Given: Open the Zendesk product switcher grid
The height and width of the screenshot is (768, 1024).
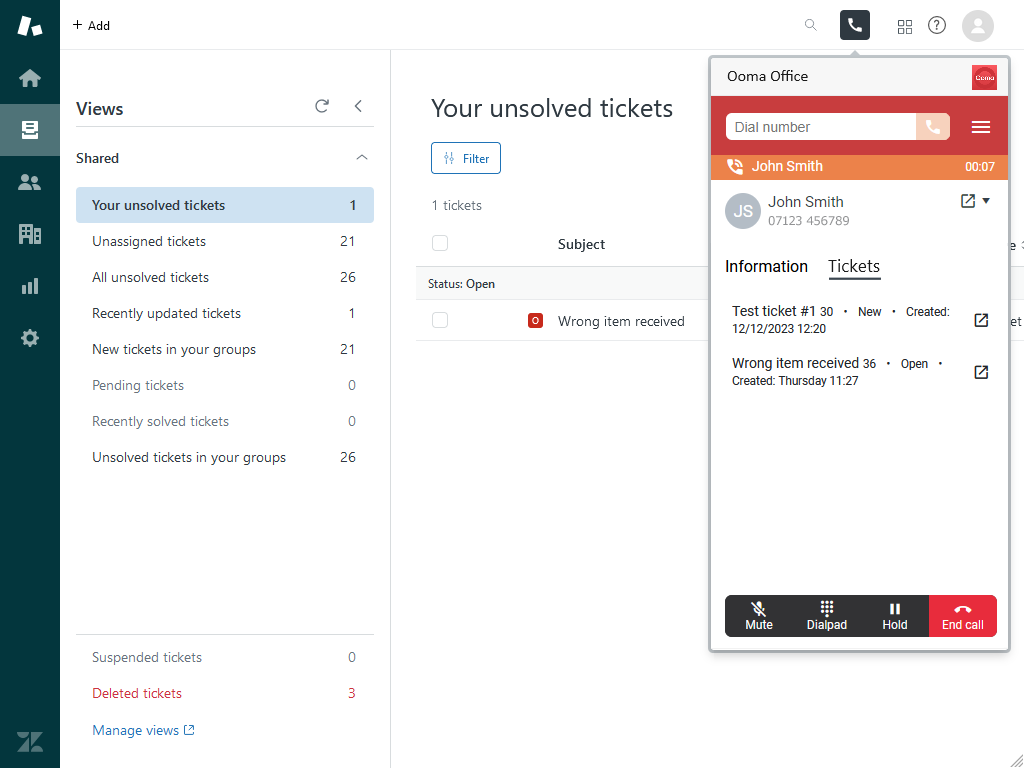Looking at the screenshot, I should tap(905, 25).
